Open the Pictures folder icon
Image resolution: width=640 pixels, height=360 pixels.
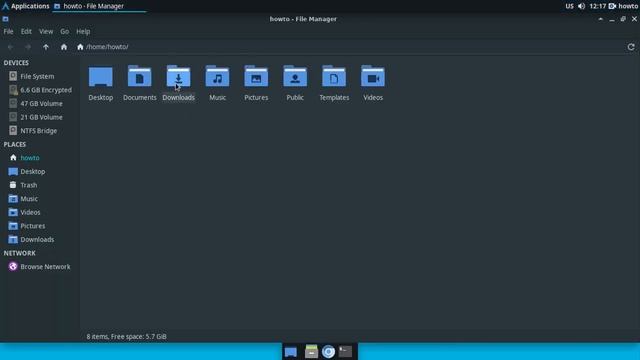tap(256, 76)
